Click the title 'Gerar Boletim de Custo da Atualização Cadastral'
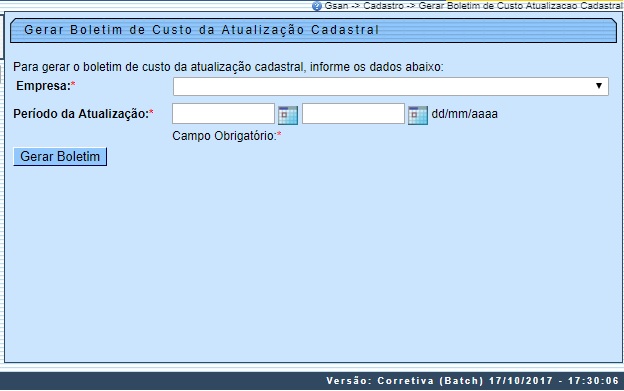Screen dimensions: 624x391 click(201, 30)
